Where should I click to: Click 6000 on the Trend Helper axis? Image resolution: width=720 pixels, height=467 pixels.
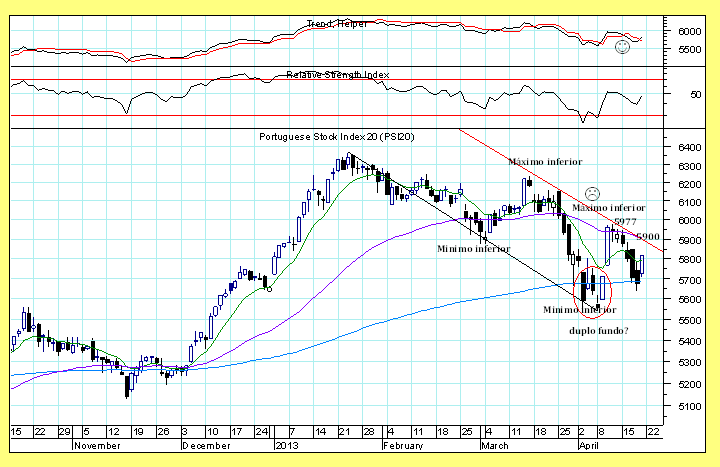pyautogui.click(x=690, y=31)
